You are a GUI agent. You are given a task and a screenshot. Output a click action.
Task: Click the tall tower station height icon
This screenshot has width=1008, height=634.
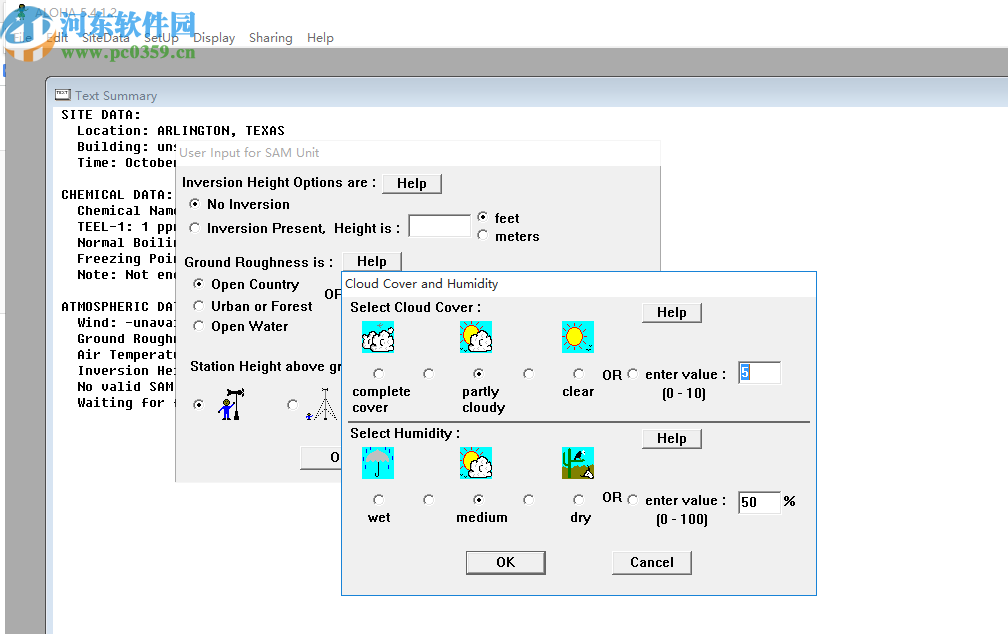[x=322, y=404]
